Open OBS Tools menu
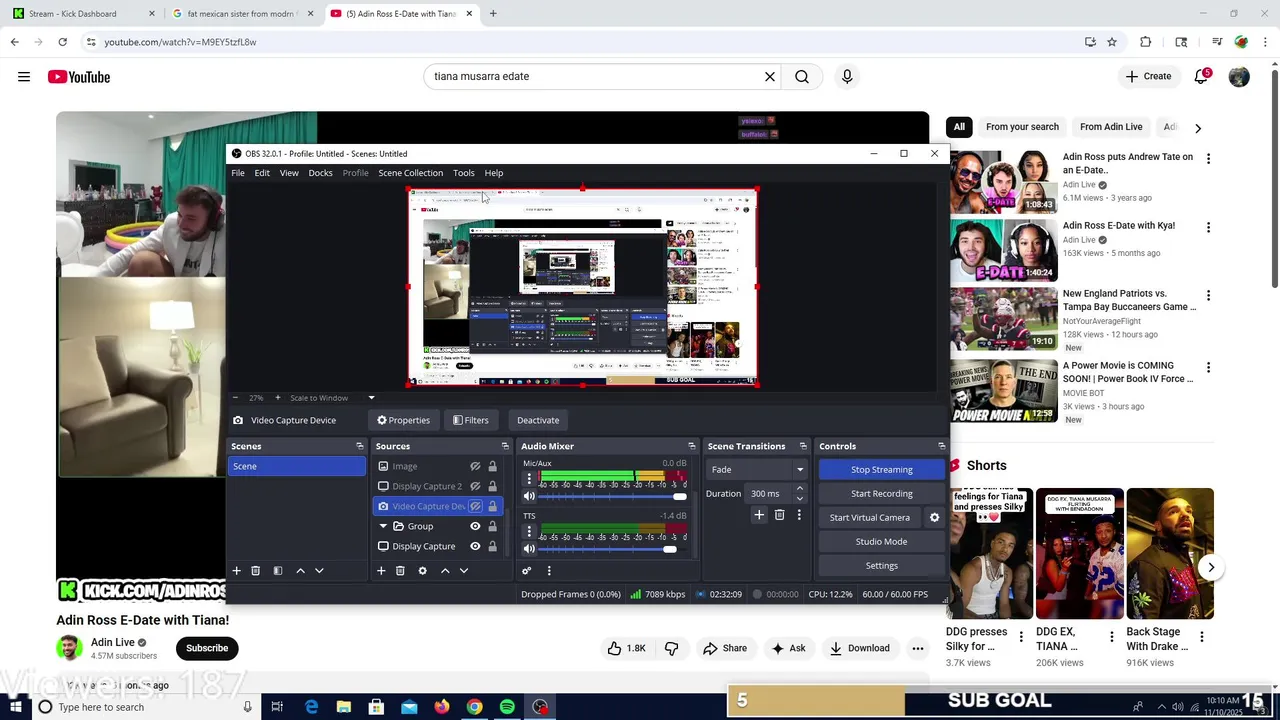The width and height of the screenshot is (1280, 720). [463, 173]
